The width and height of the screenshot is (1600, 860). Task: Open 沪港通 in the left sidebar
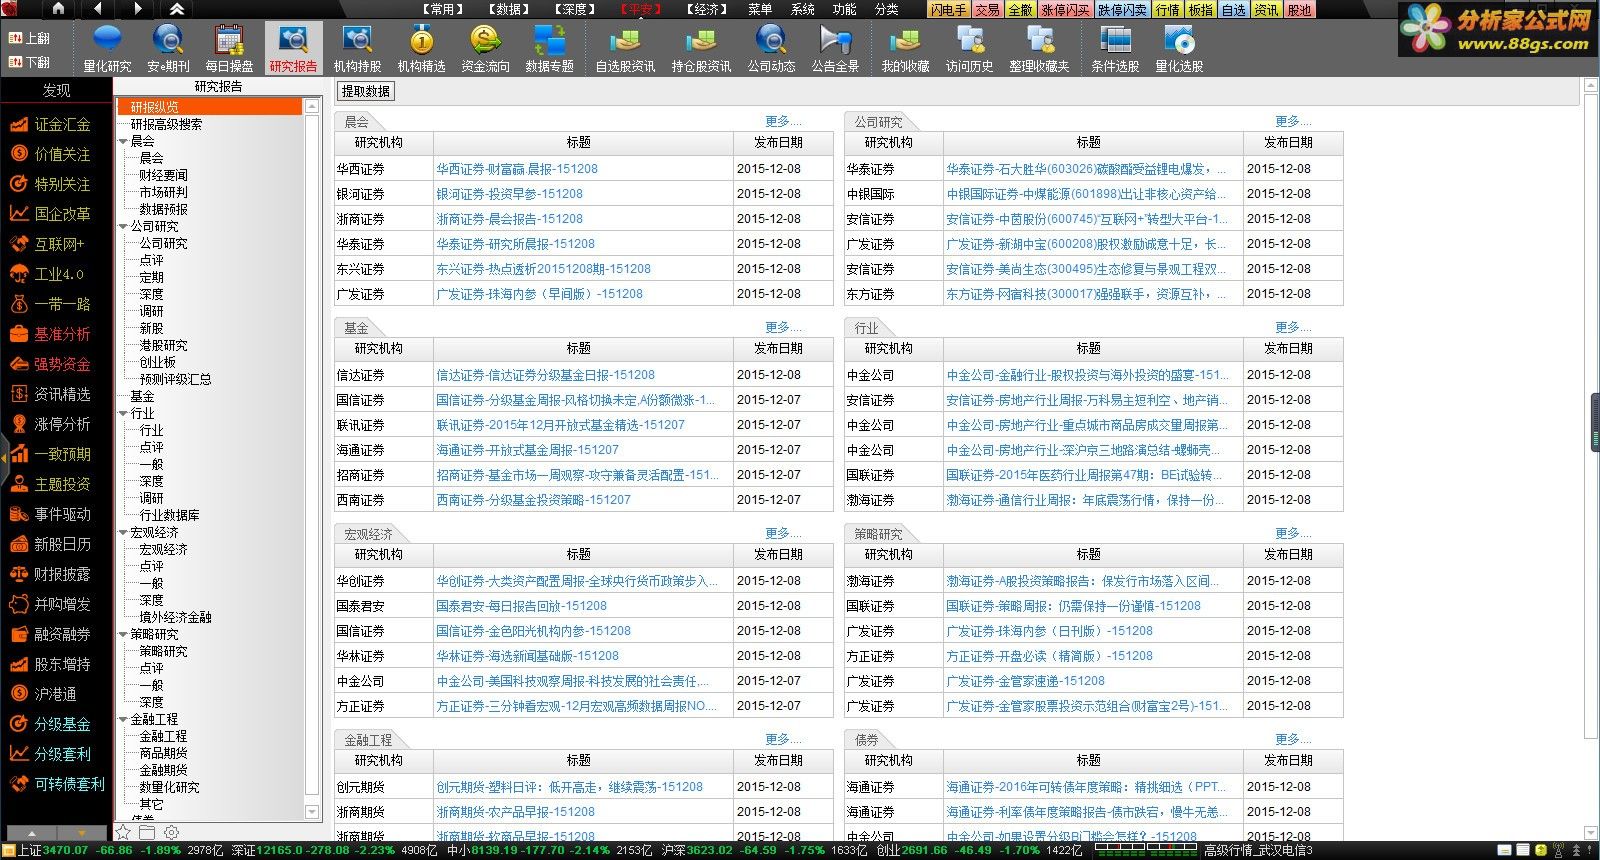(43, 694)
